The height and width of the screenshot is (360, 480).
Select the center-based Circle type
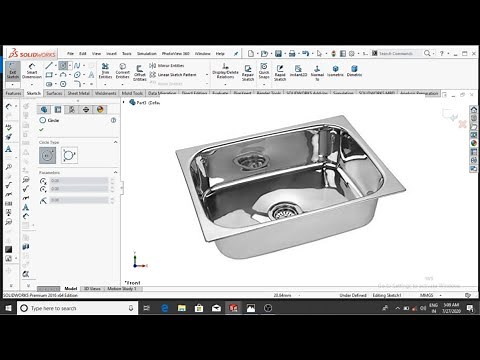pos(47,155)
